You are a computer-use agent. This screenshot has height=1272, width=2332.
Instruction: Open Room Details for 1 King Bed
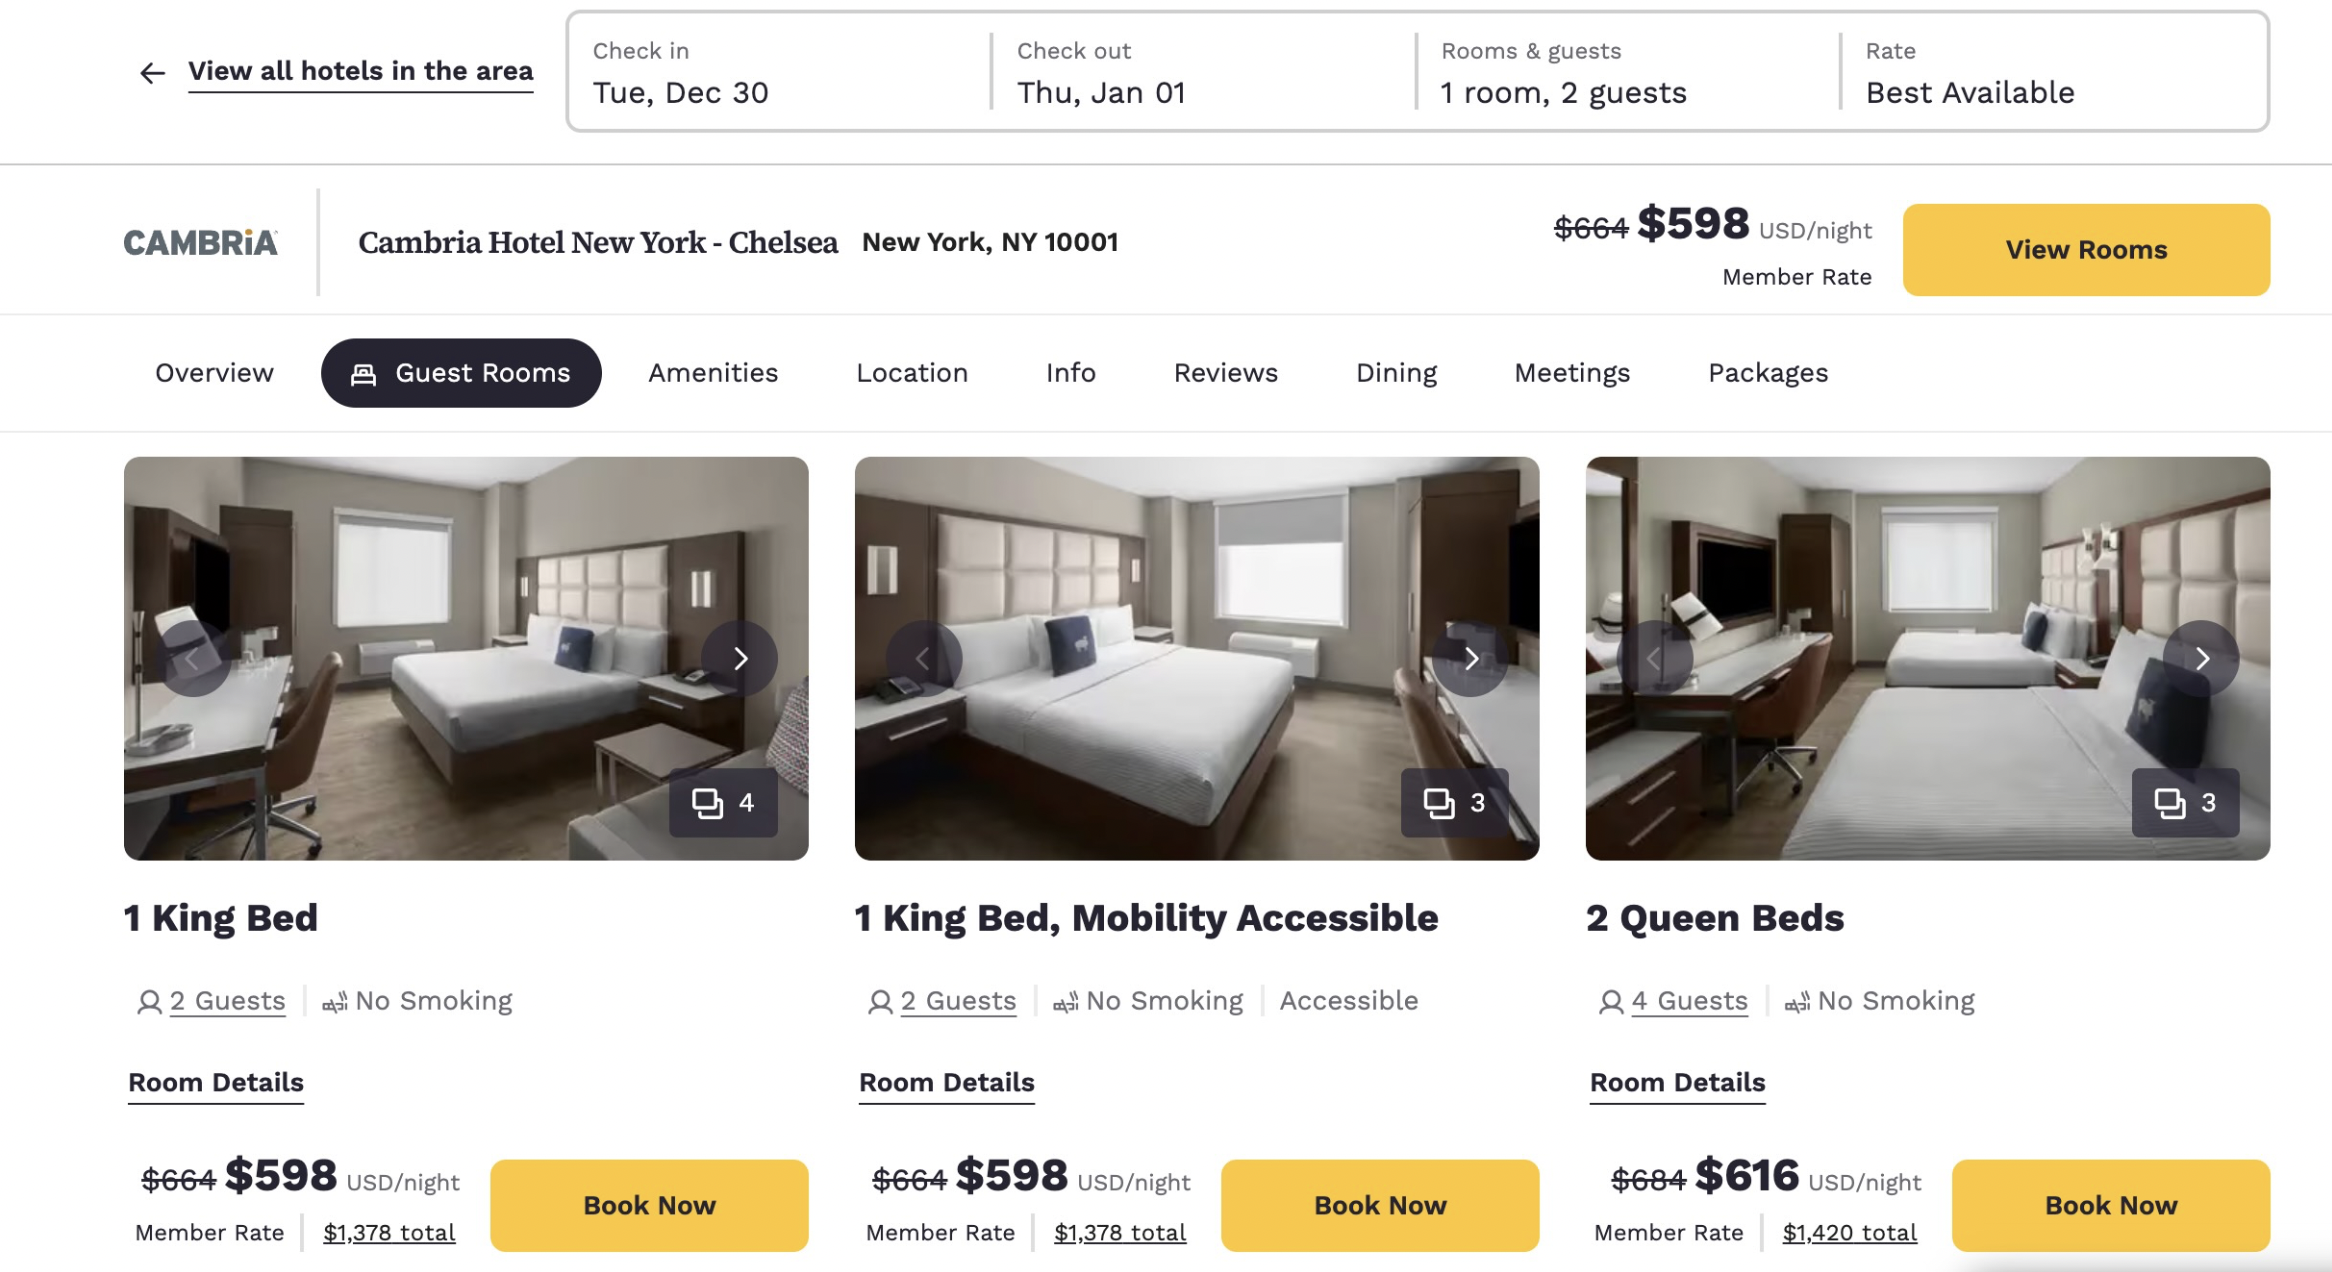pyautogui.click(x=216, y=1083)
